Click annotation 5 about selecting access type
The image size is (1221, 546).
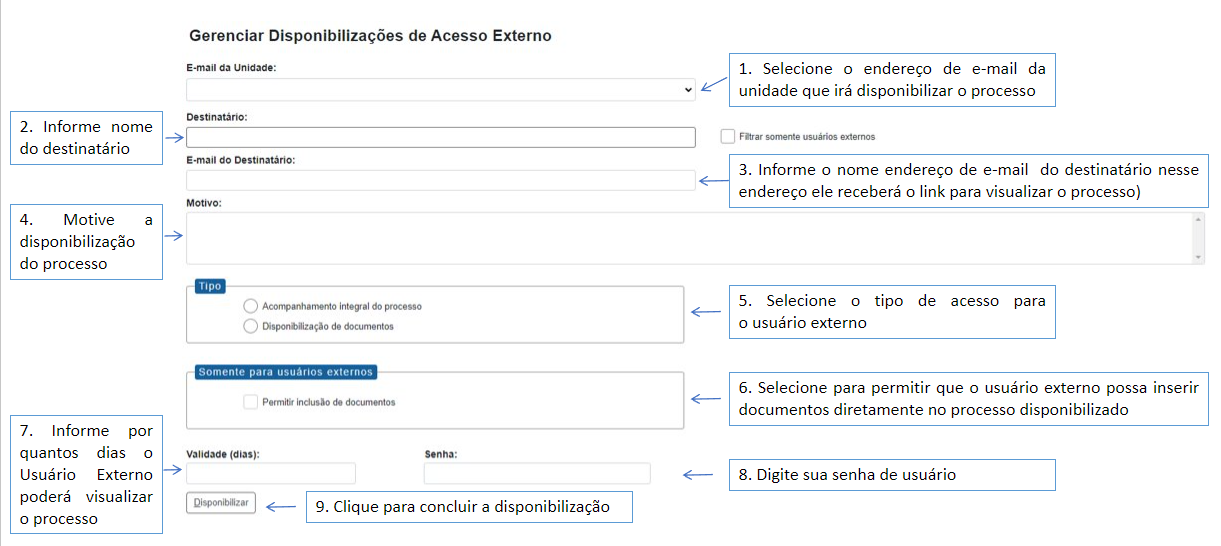pos(892,312)
